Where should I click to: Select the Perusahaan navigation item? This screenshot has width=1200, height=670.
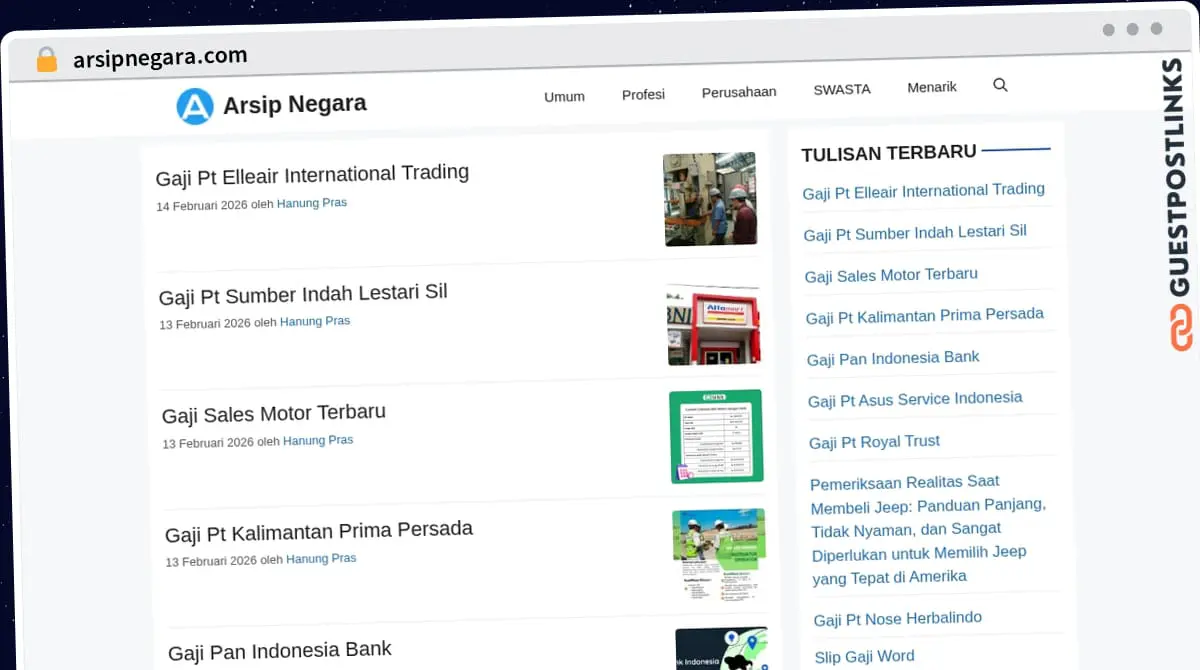click(738, 92)
